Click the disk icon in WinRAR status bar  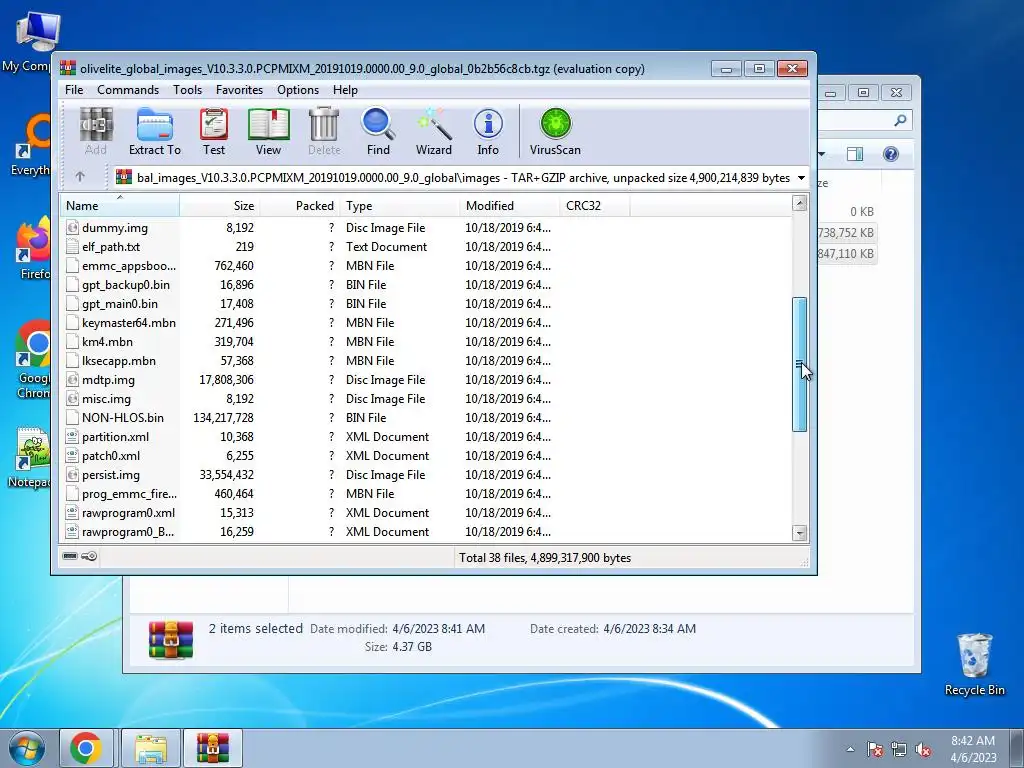click(70, 556)
